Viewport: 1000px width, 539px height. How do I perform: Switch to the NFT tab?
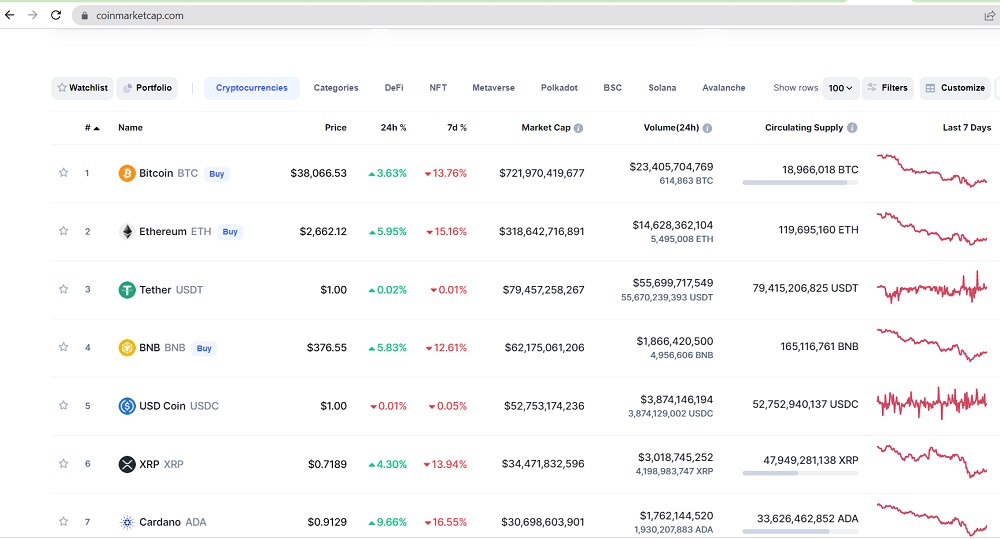tap(438, 88)
